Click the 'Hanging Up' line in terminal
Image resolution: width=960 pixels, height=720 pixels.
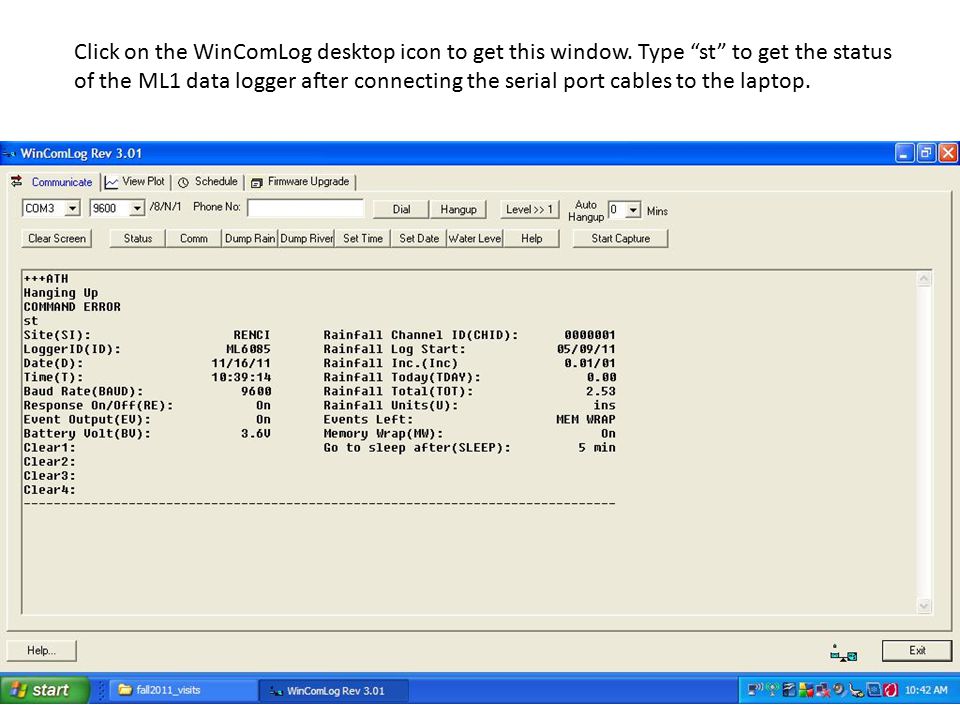(x=61, y=293)
